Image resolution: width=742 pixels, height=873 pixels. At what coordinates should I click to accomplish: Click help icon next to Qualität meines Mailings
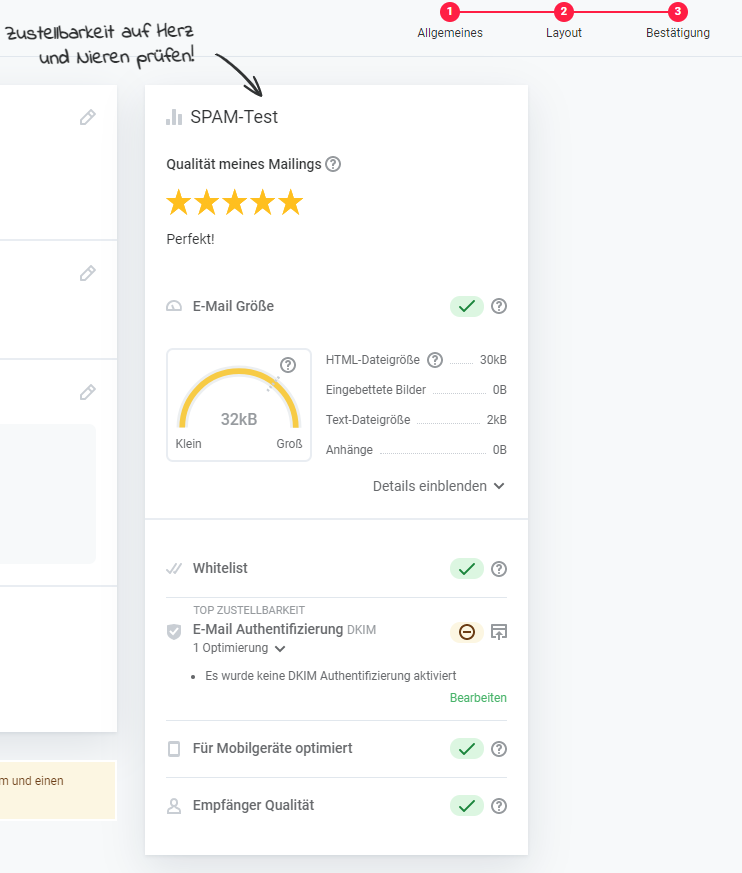[333, 164]
